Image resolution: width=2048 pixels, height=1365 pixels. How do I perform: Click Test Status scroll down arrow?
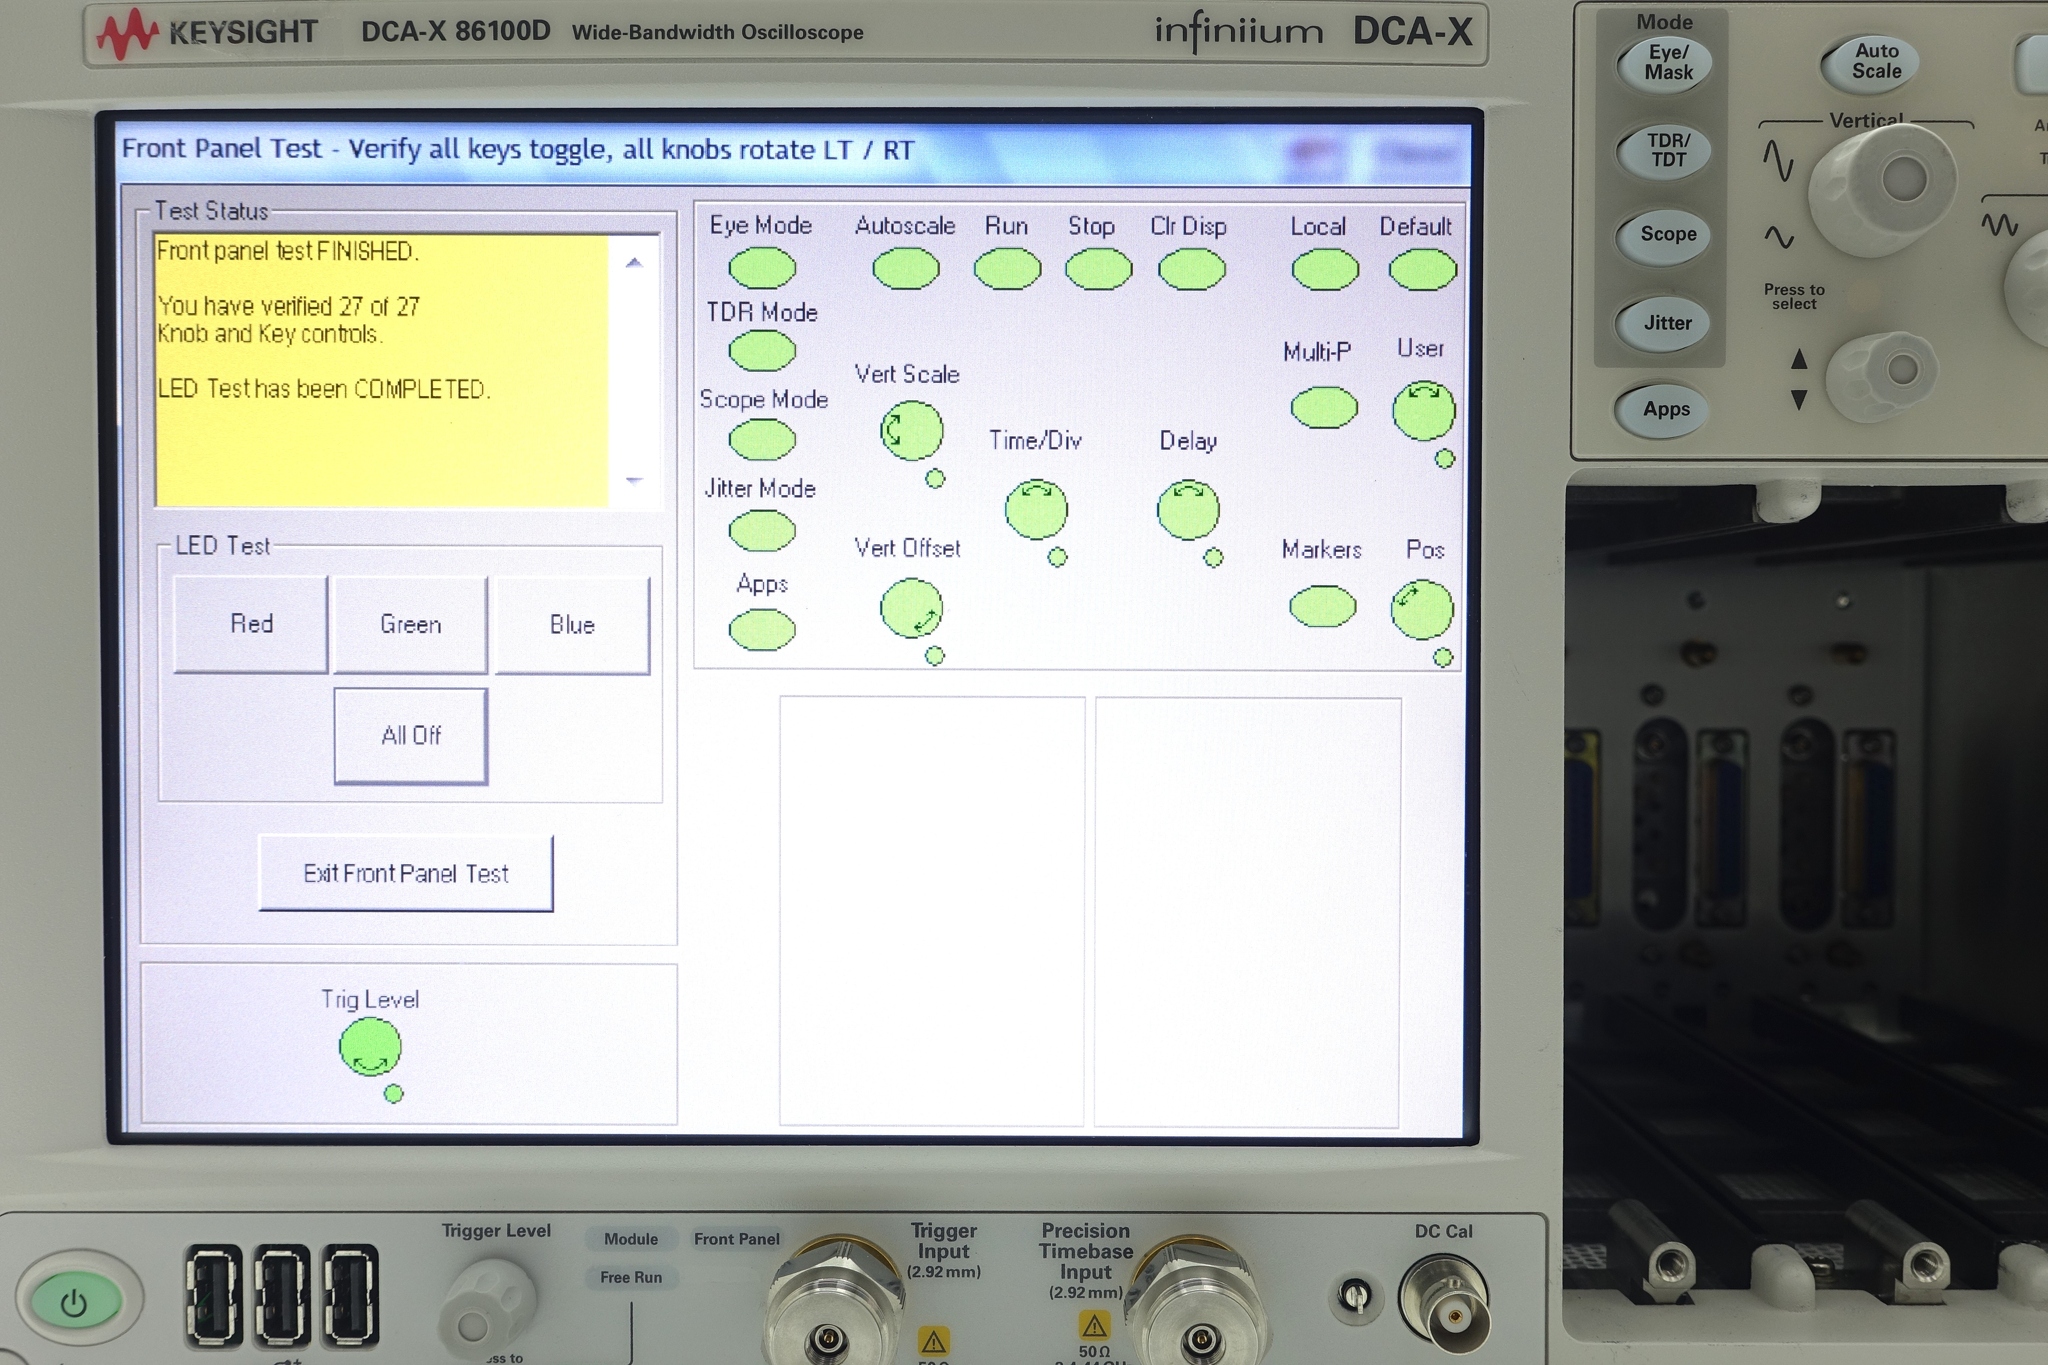tap(634, 480)
